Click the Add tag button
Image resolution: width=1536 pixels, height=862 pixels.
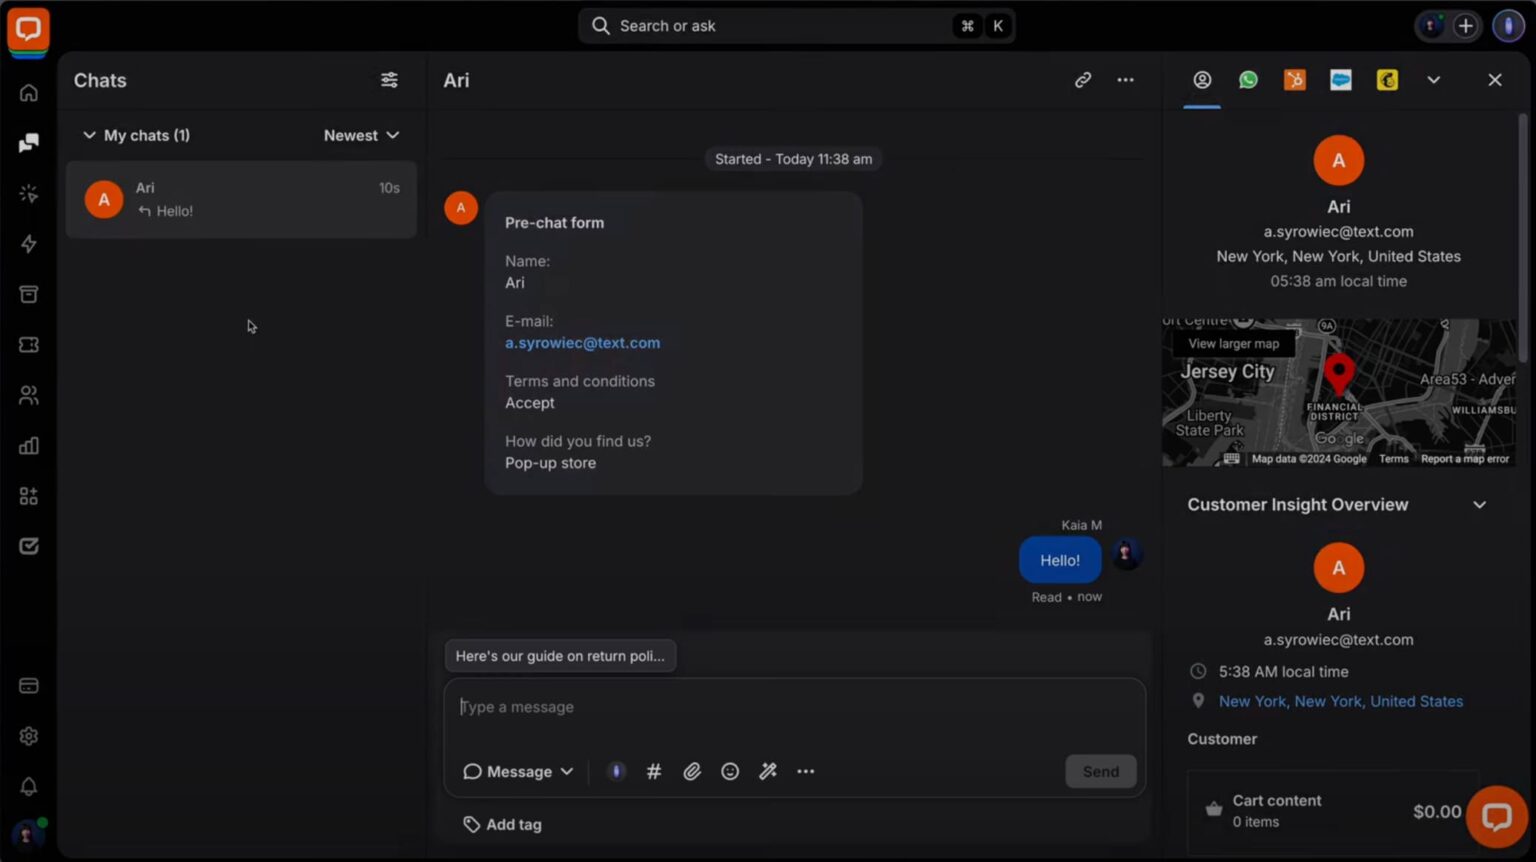(x=502, y=824)
